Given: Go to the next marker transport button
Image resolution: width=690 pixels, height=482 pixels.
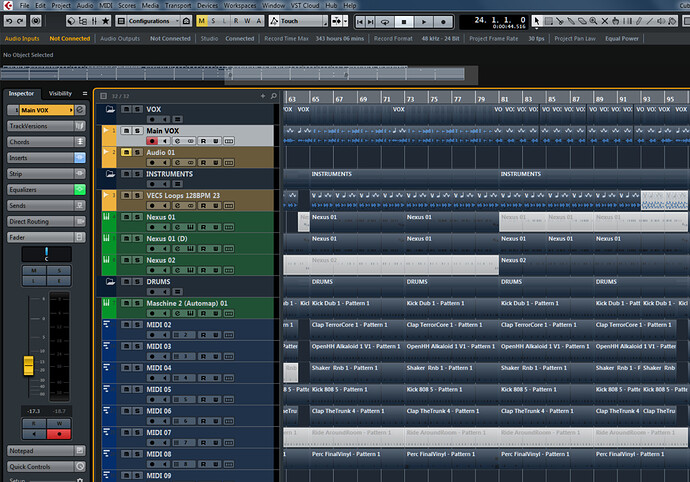Looking at the screenshot, I should (x=371, y=21).
